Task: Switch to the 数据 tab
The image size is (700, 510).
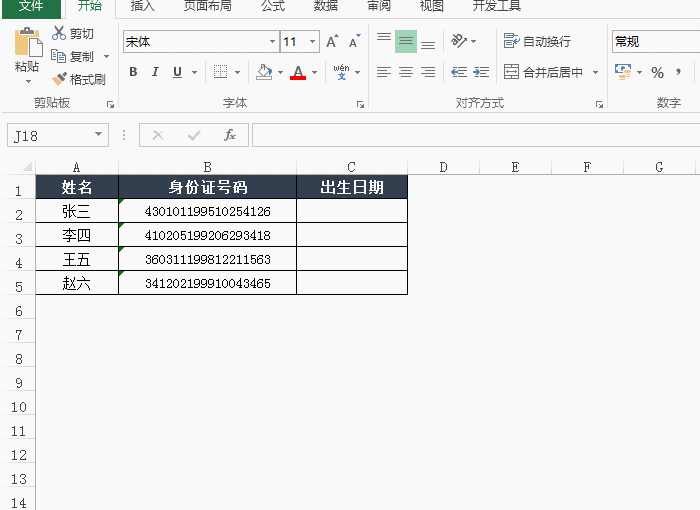Action: (x=325, y=6)
